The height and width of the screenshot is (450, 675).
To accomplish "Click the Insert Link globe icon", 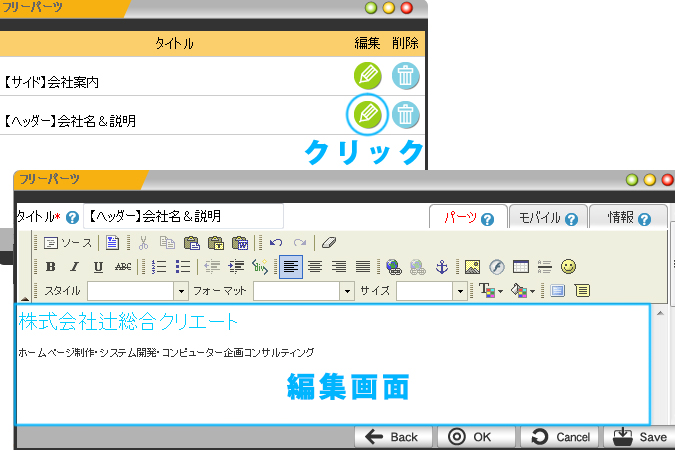I will 393,267.
